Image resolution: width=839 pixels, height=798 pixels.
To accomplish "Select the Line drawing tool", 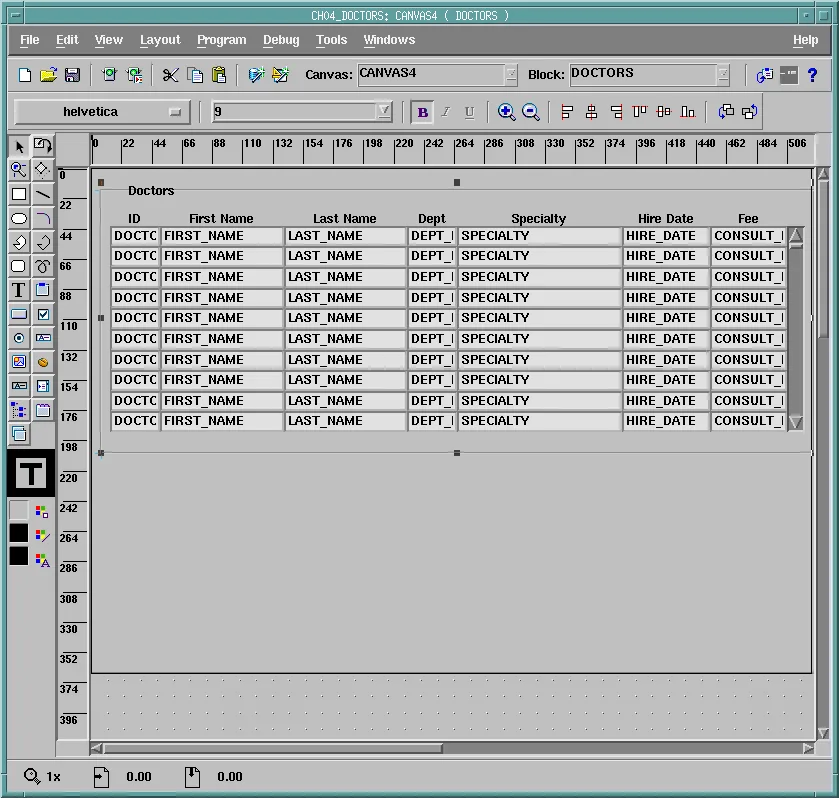I will coord(43,194).
